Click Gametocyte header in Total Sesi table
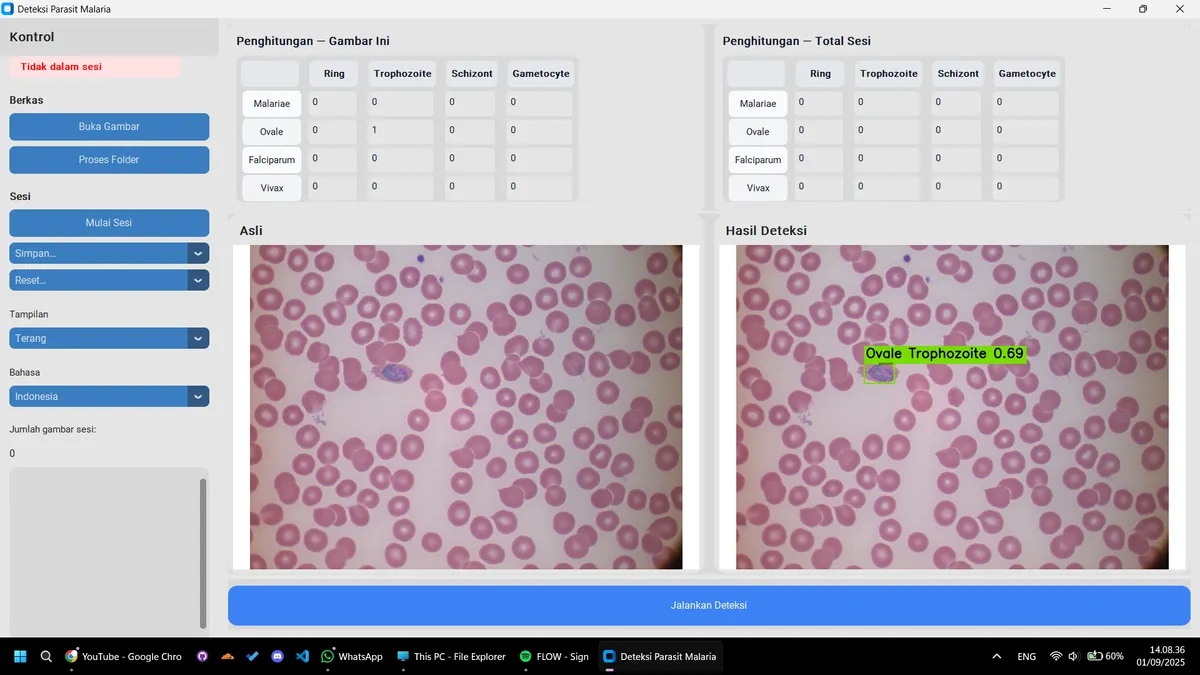Image resolution: width=1200 pixels, height=675 pixels. pyautogui.click(x=1027, y=74)
